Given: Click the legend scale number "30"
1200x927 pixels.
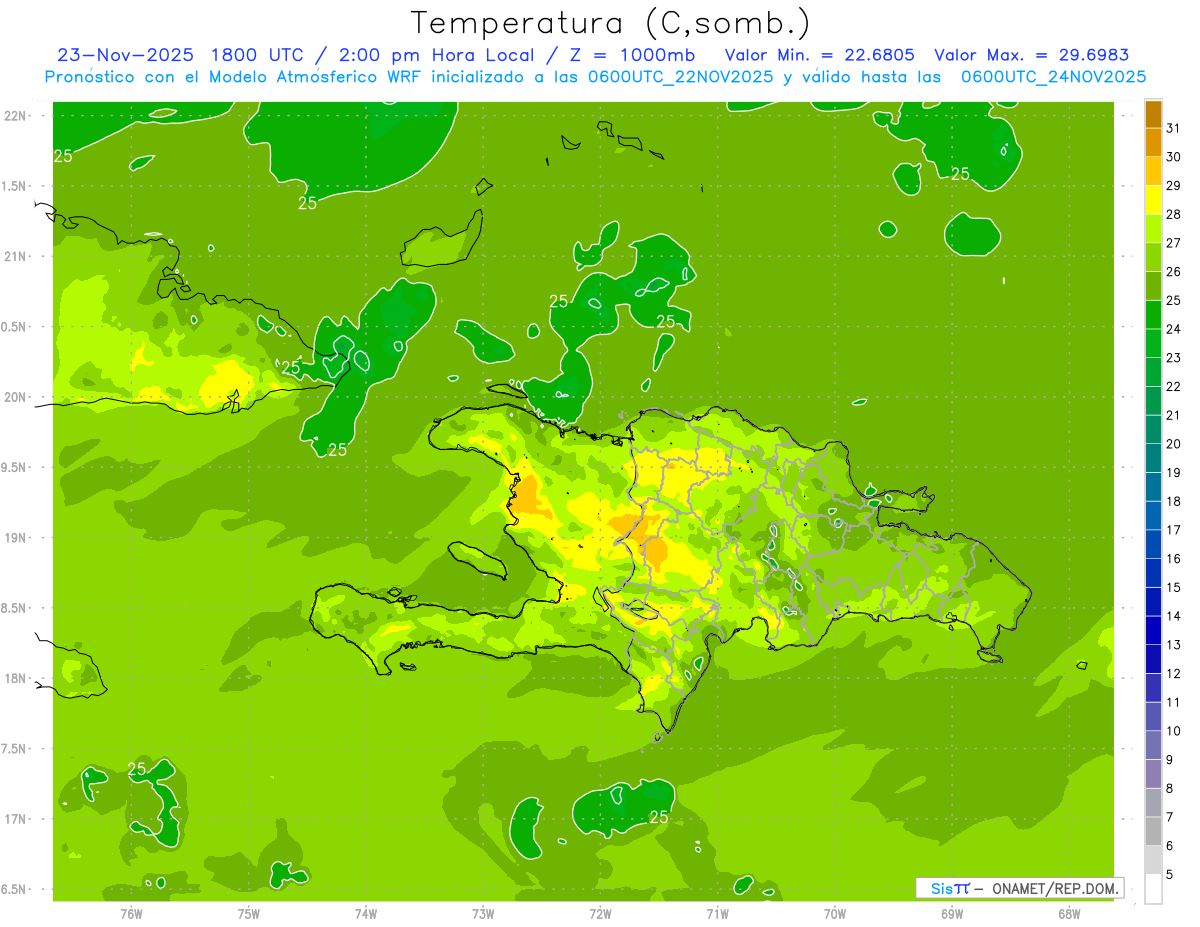Looking at the screenshot, I should [x=1174, y=157].
